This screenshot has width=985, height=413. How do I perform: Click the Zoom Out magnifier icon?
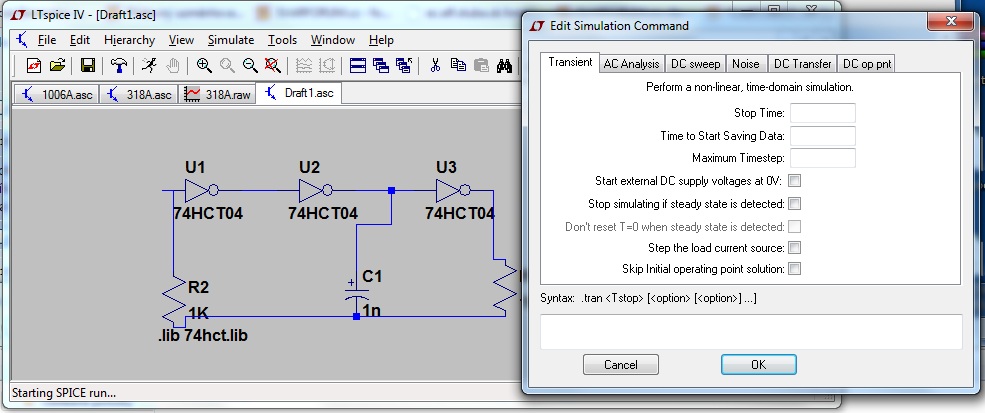pyautogui.click(x=249, y=65)
